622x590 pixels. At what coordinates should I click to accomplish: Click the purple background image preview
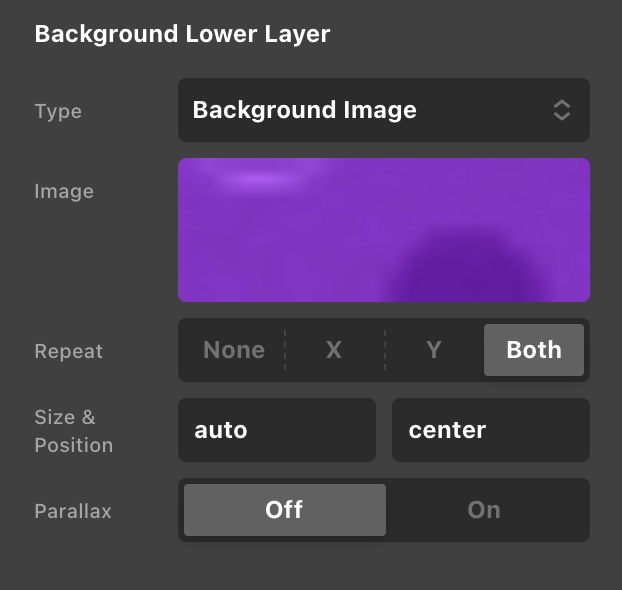(384, 230)
